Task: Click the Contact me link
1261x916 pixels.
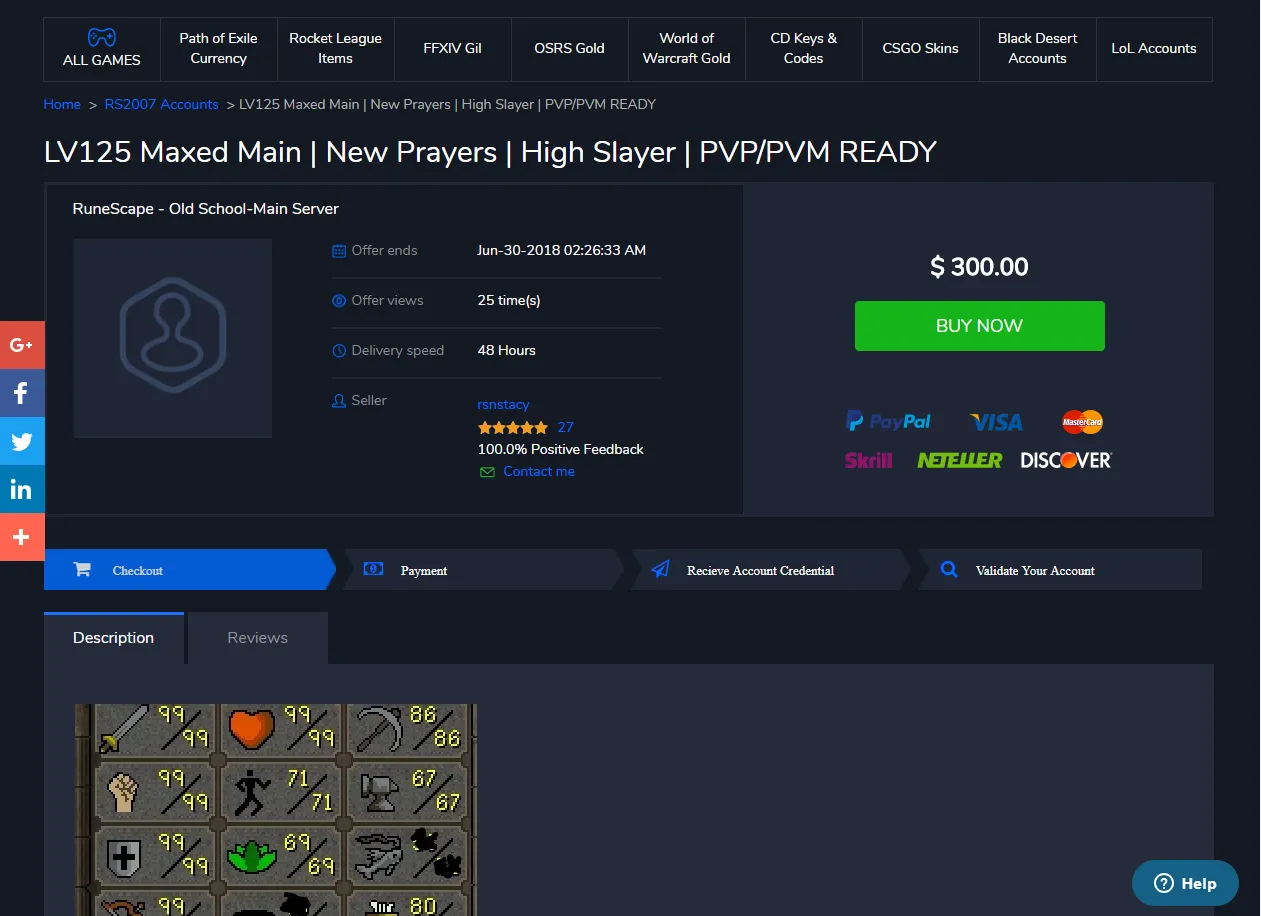Action: (539, 472)
